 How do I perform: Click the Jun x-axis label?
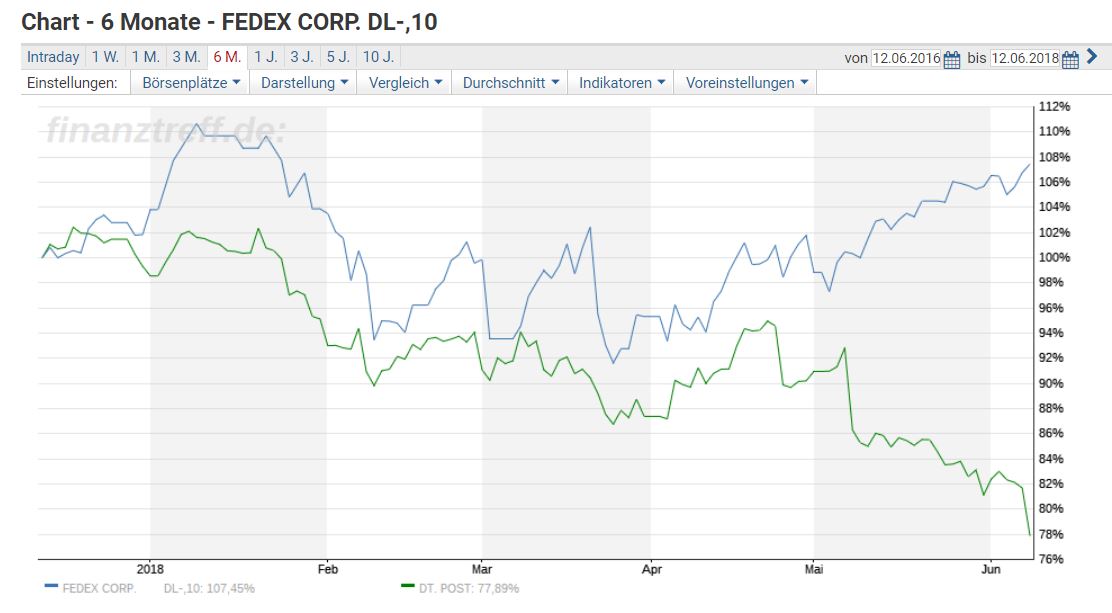click(990, 569)
